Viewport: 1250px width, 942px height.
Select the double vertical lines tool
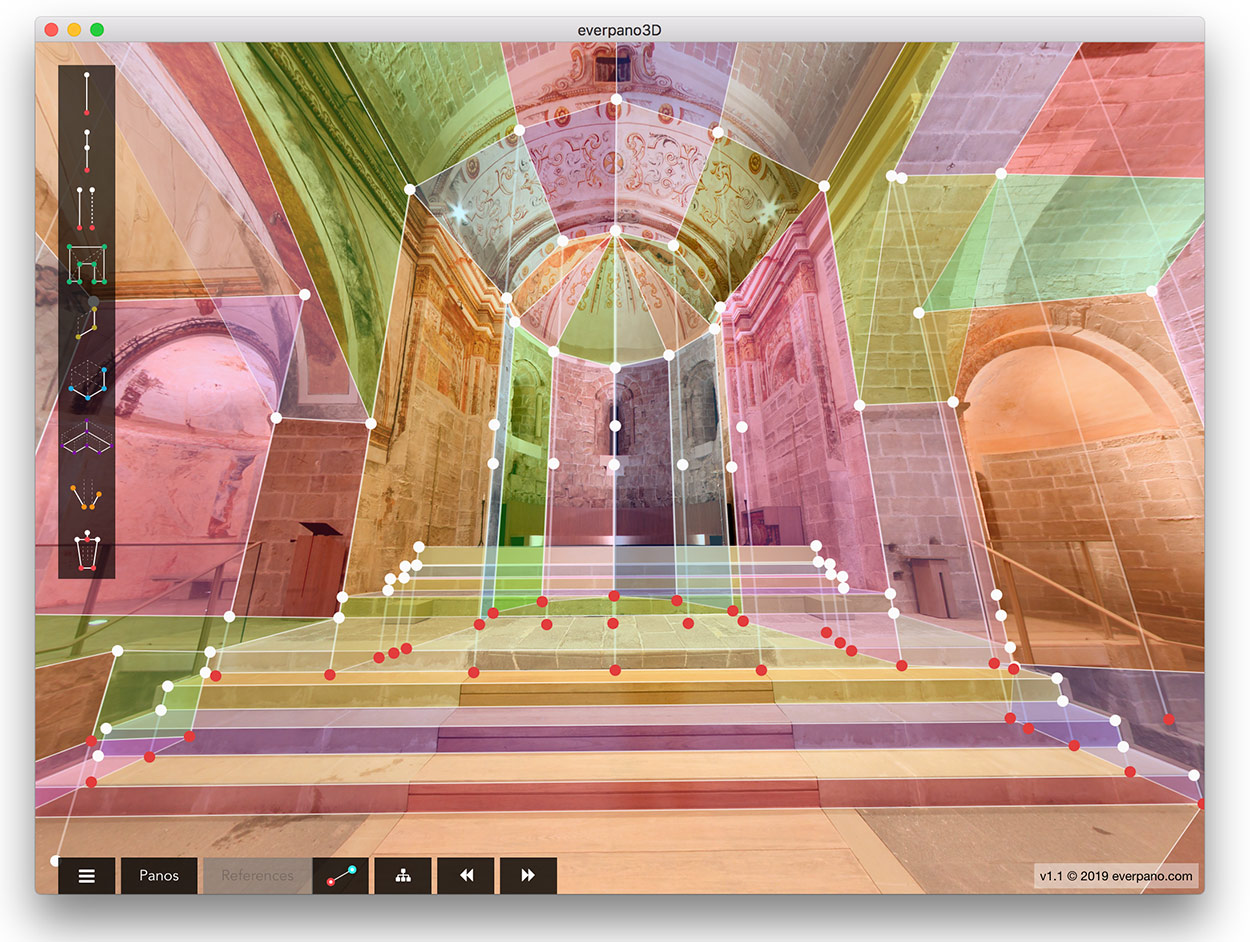[x=87, y=208]
